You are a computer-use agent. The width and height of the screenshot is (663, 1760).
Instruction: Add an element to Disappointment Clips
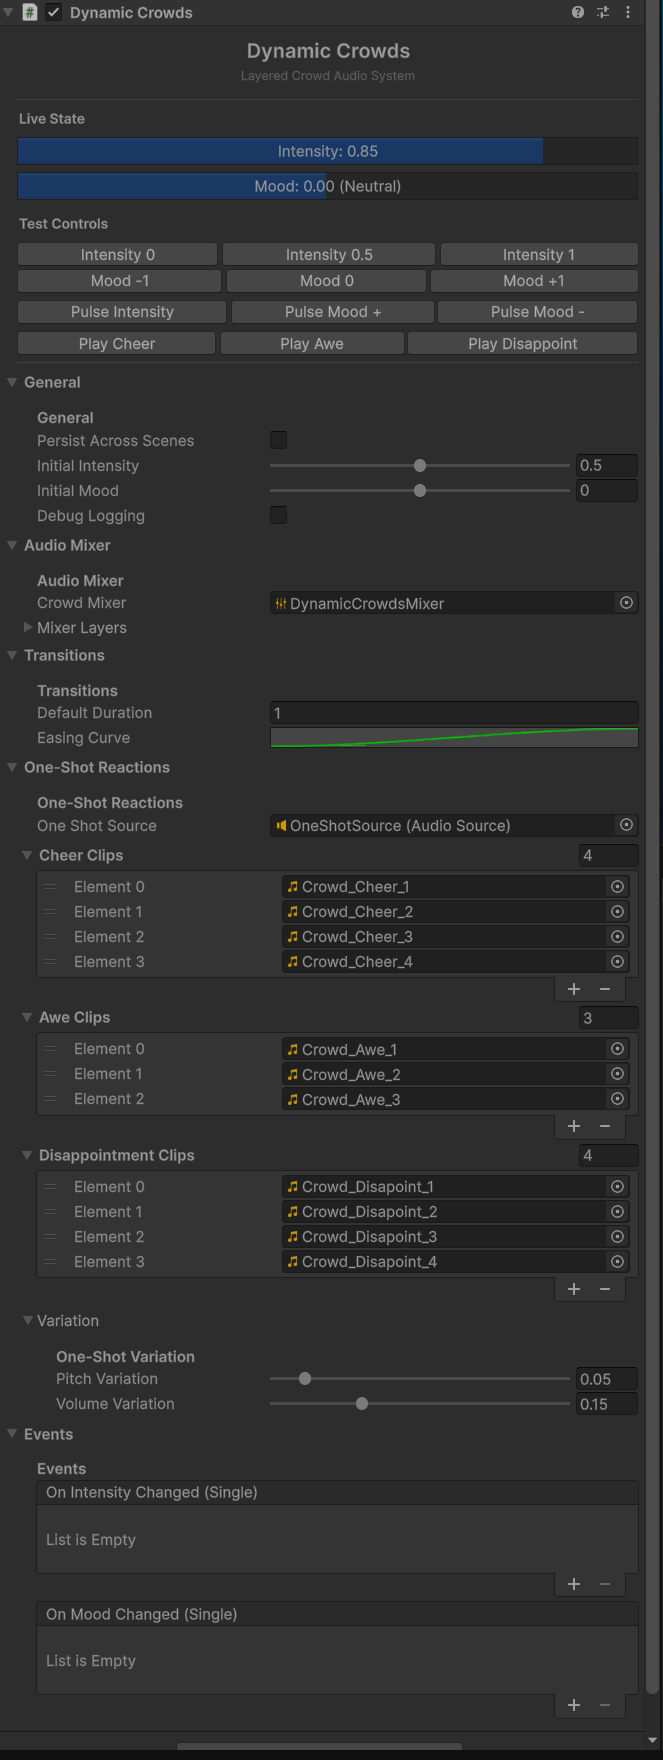574,1288
